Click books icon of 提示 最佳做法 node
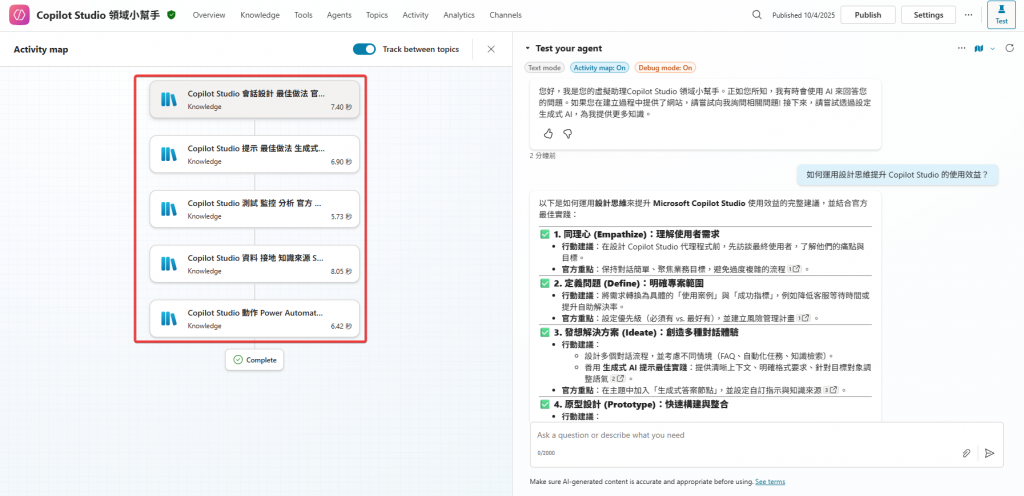This screenshot has width=1024, height=496. coord(169,154)
